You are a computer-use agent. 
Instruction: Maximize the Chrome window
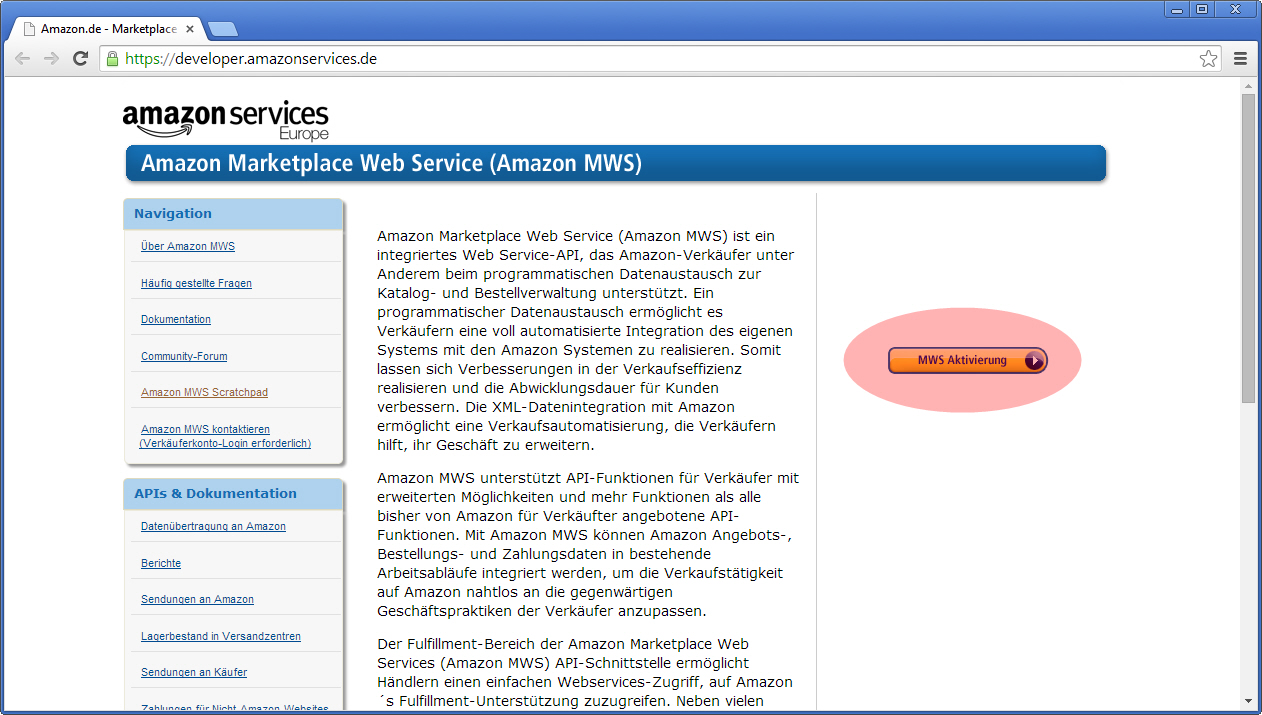1201,9
